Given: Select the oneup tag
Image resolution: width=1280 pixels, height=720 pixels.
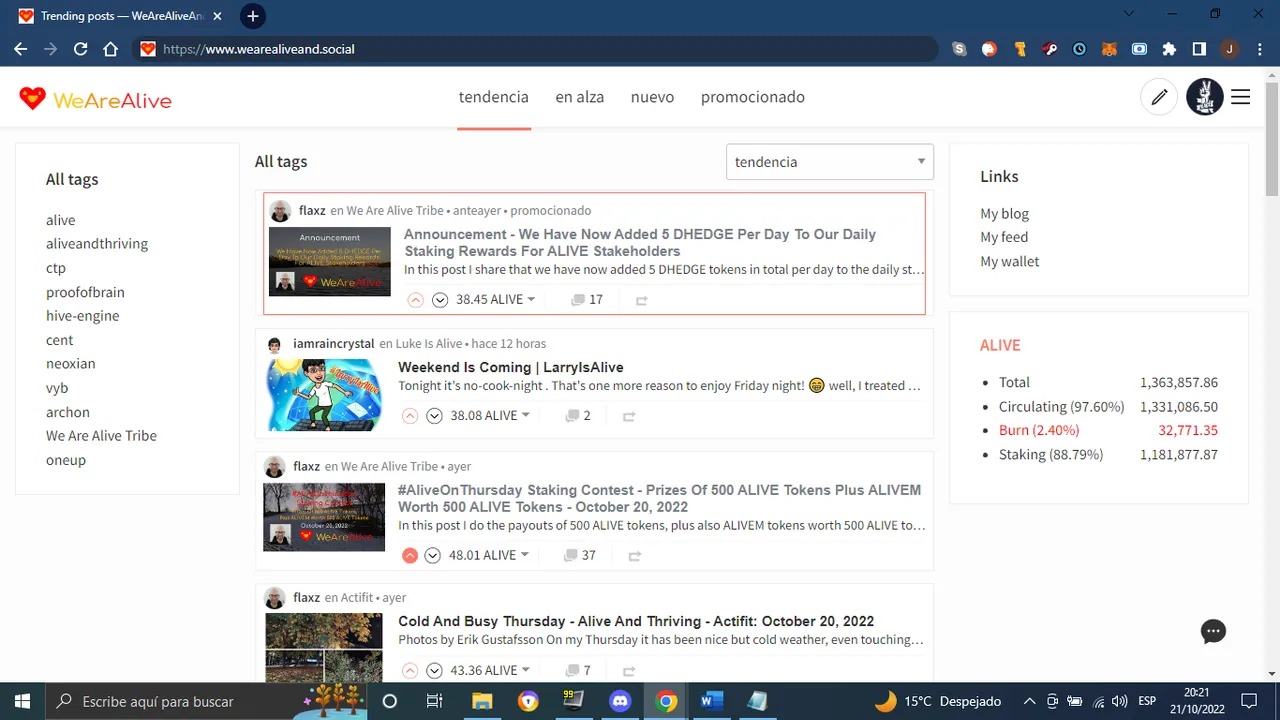Looking at the screenshot, I should pos(66,460).
